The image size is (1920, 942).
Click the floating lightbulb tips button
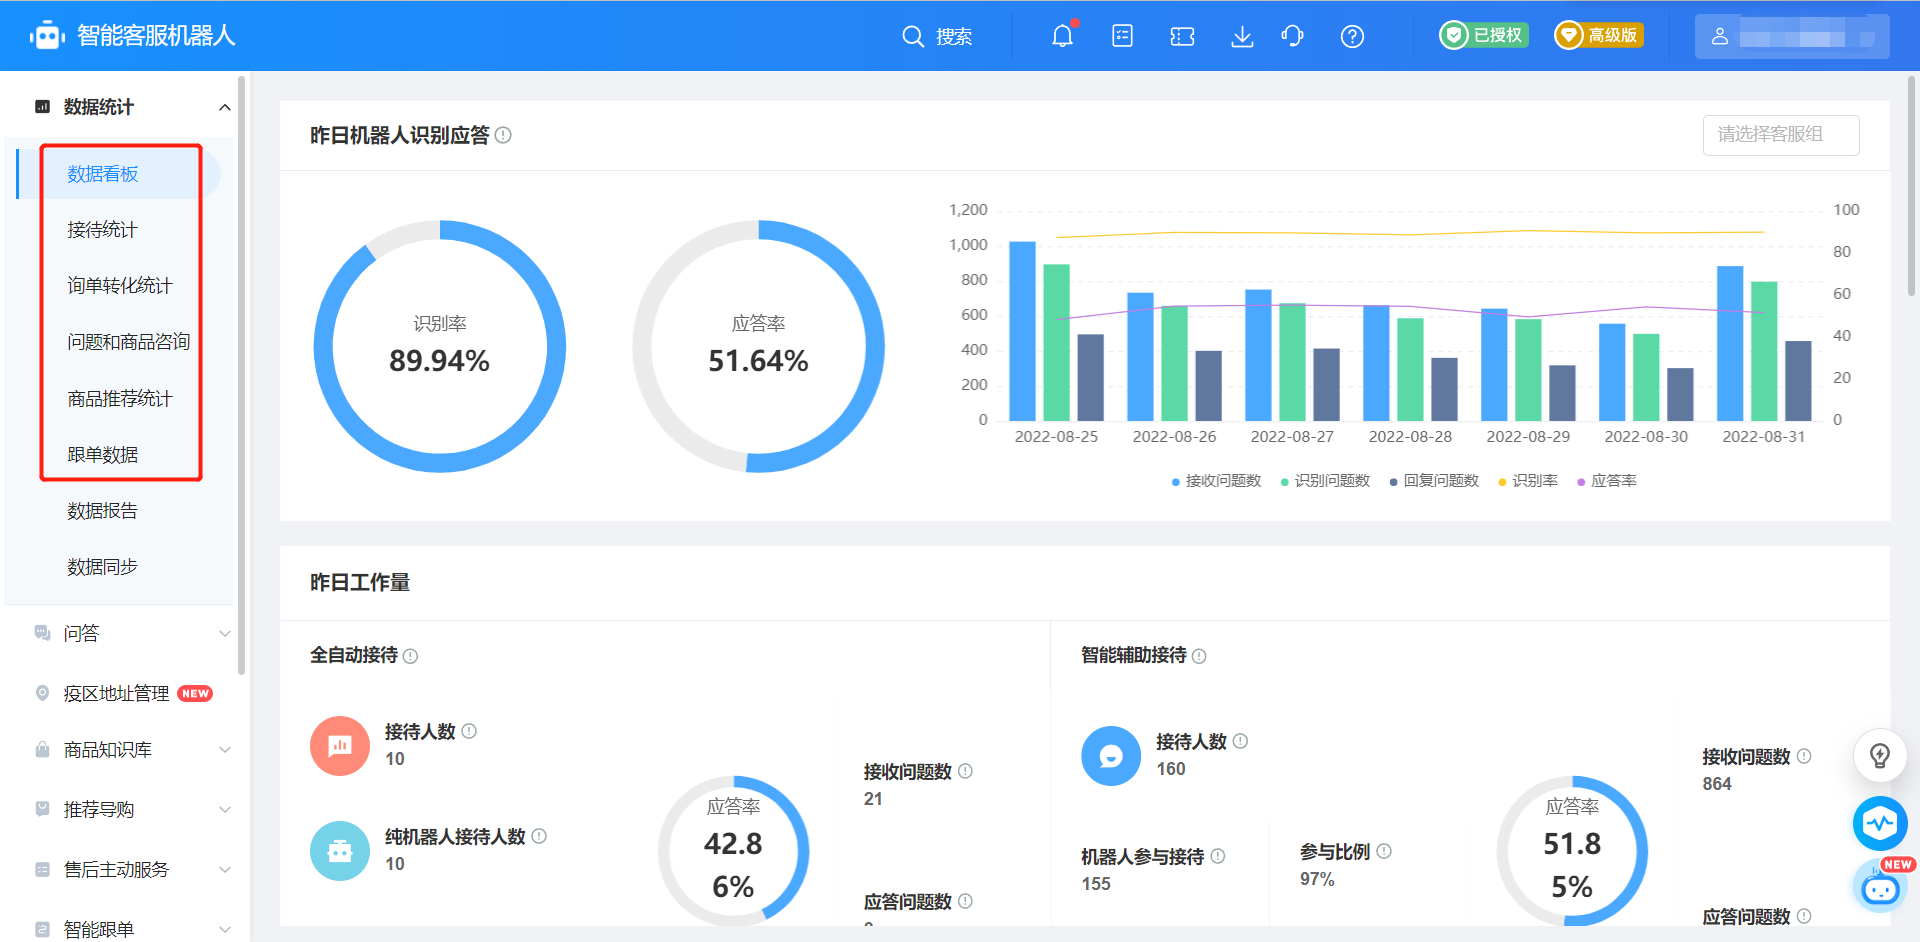[1880, 755]
